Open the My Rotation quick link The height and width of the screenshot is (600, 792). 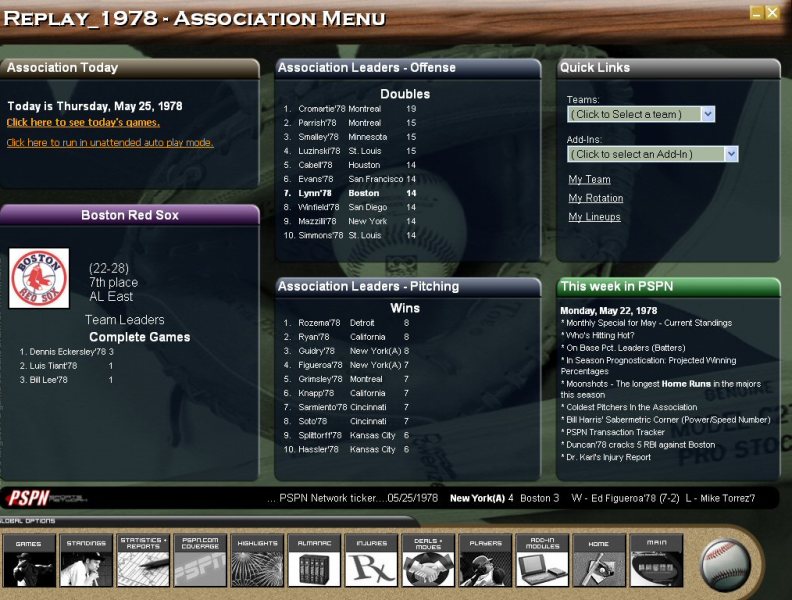[595, 198]
